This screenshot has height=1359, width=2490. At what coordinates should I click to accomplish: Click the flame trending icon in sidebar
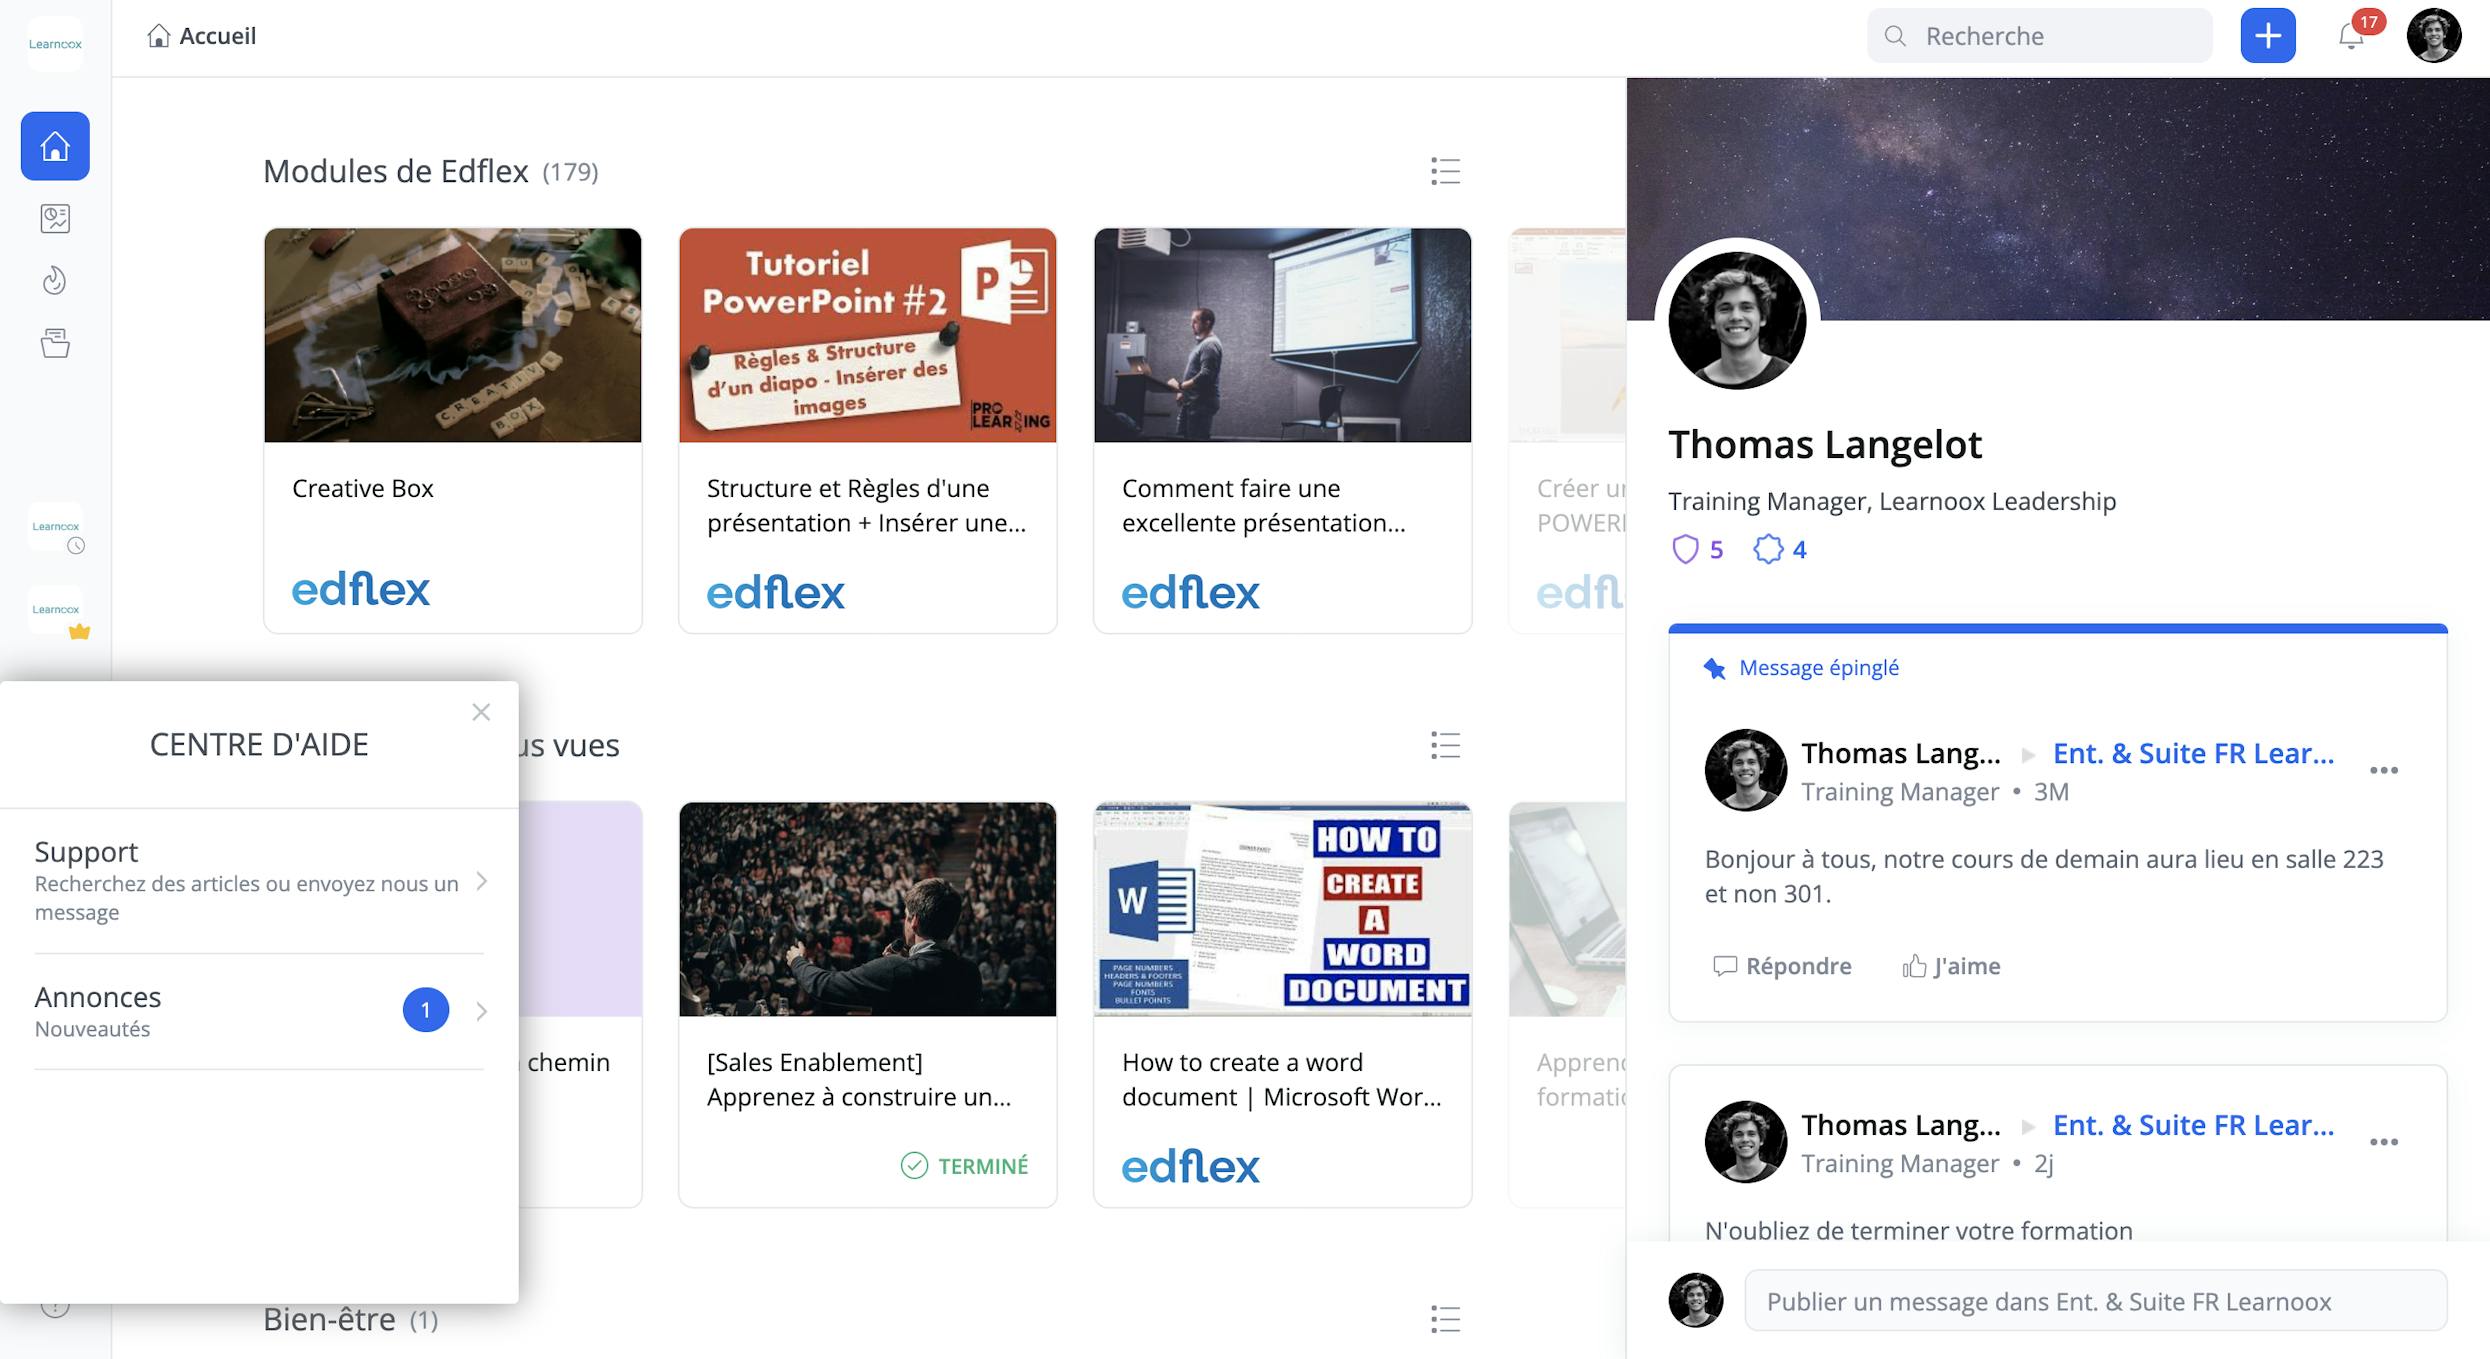click(x=55, y=281)
